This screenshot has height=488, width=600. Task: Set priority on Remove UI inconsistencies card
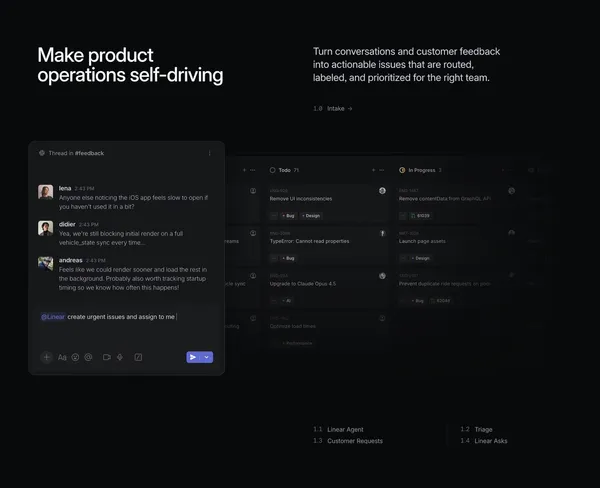click(x=274, y=216)
